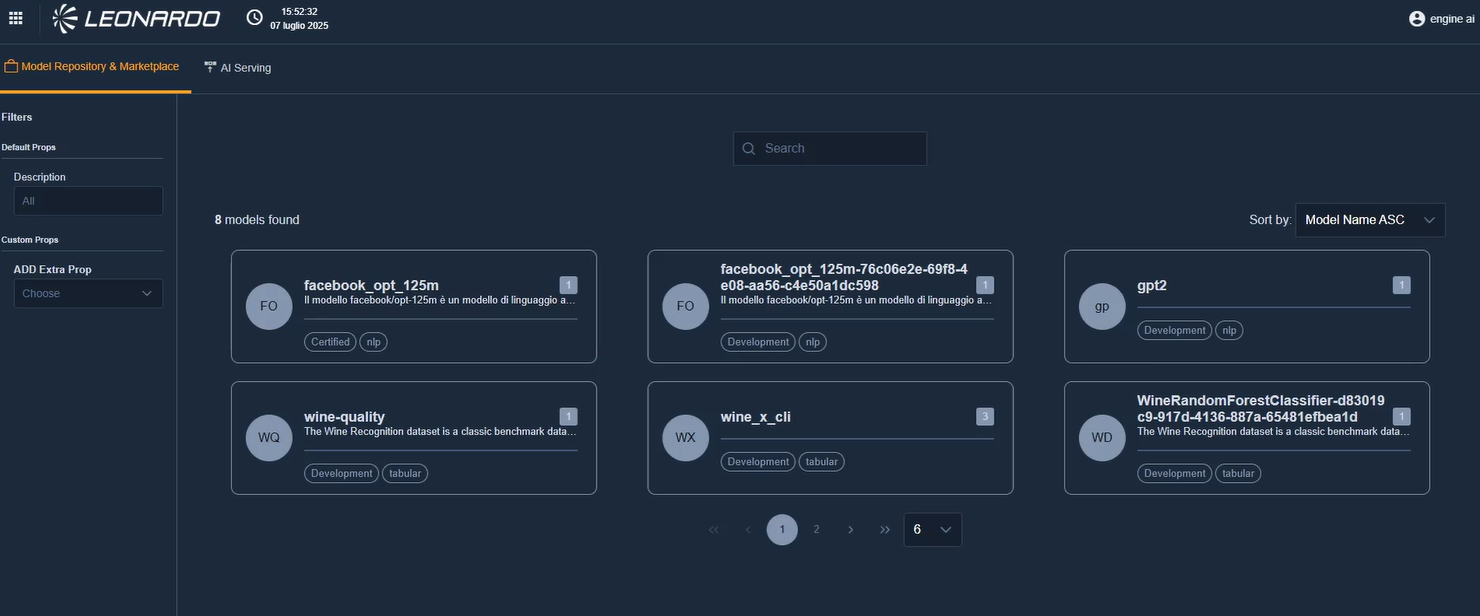Open the engine ai user profile icon
Screen dimensions: 1480x616
pos(1416,18)
